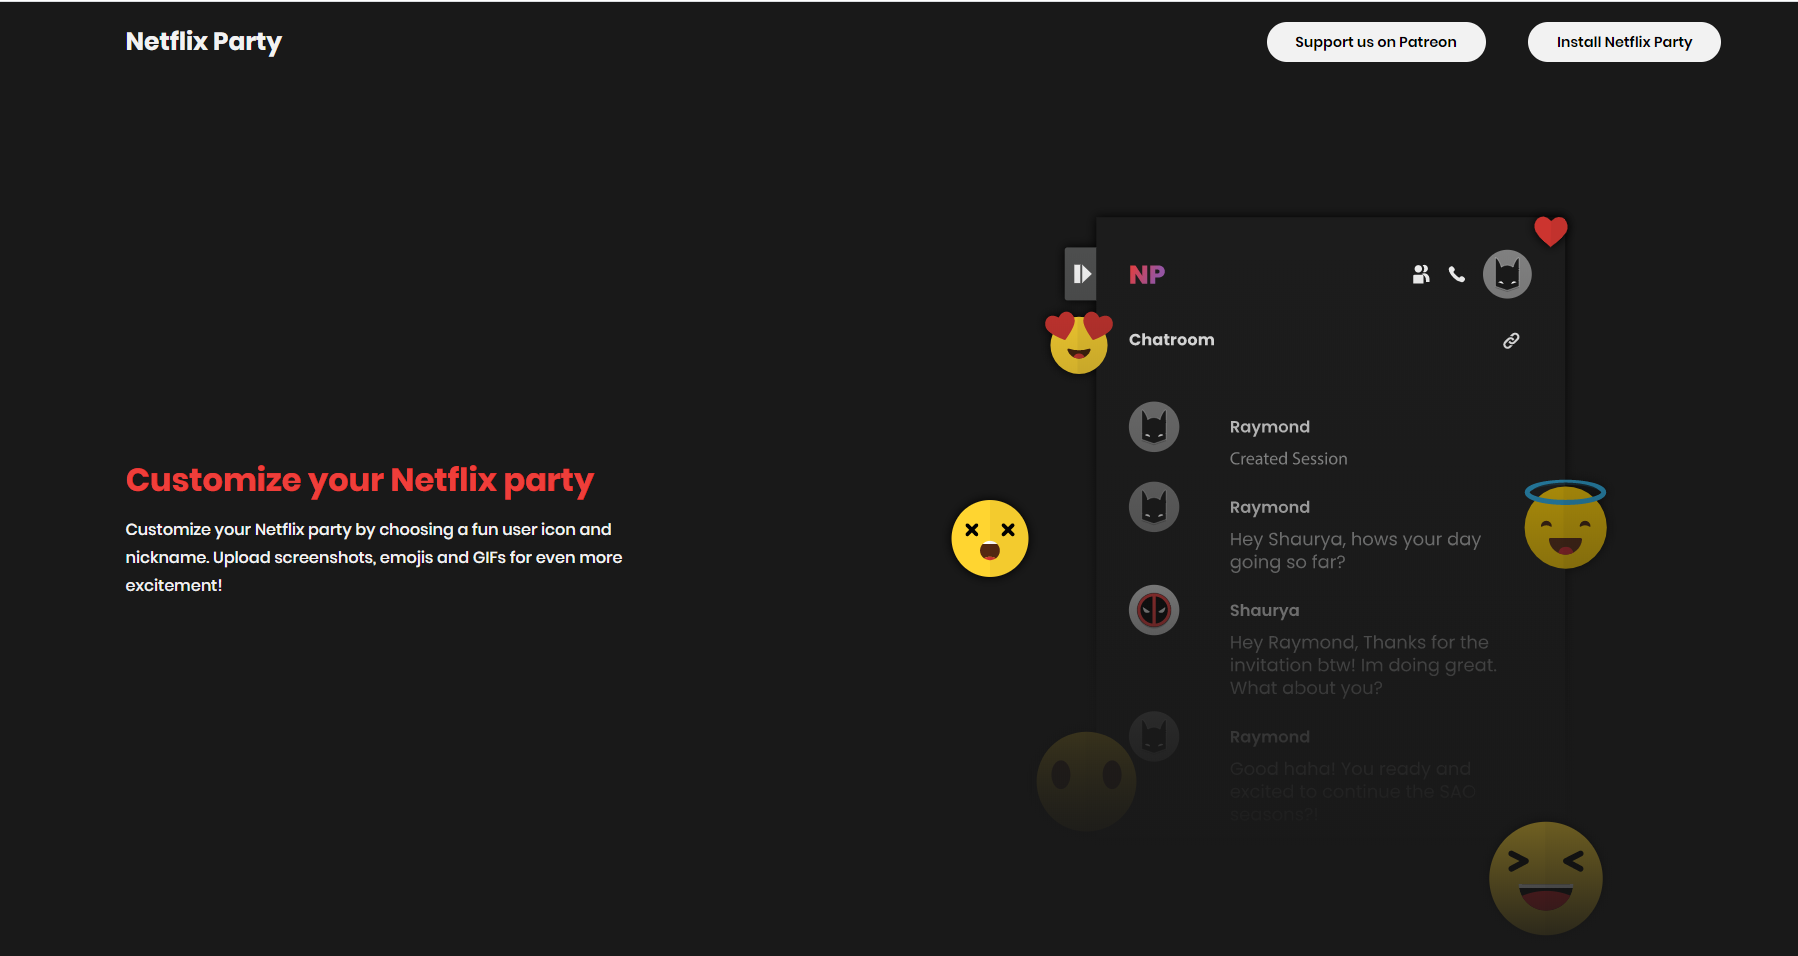
Task: Click the Install Netflix Party button
Action: point(1624,42)
